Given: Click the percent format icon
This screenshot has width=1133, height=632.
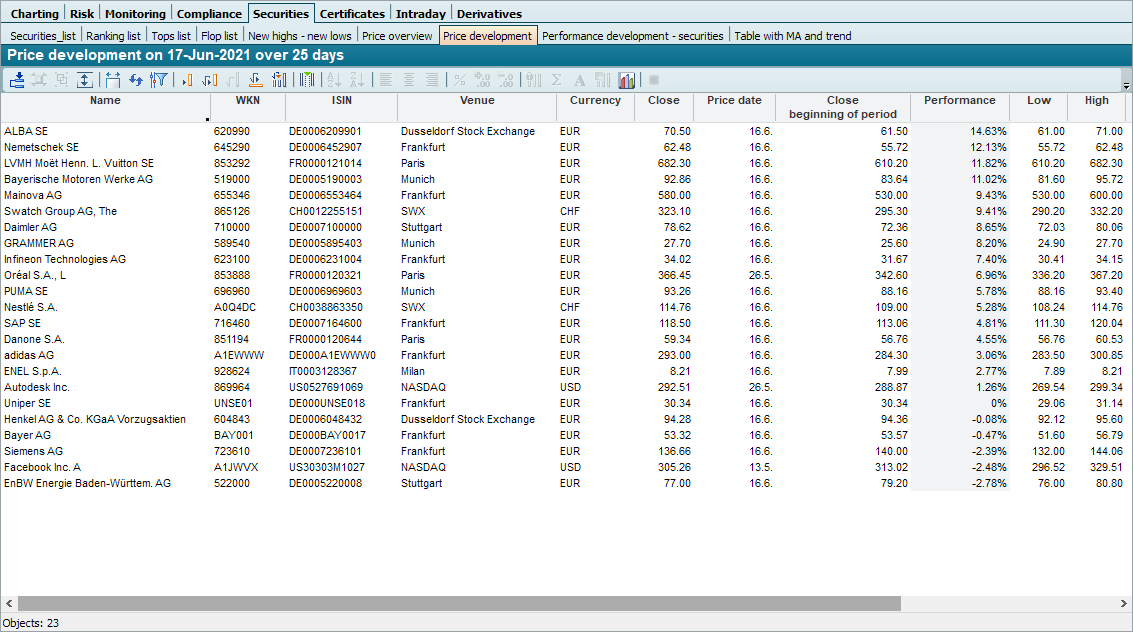Looking at the screenshot, I should [460, 80].
